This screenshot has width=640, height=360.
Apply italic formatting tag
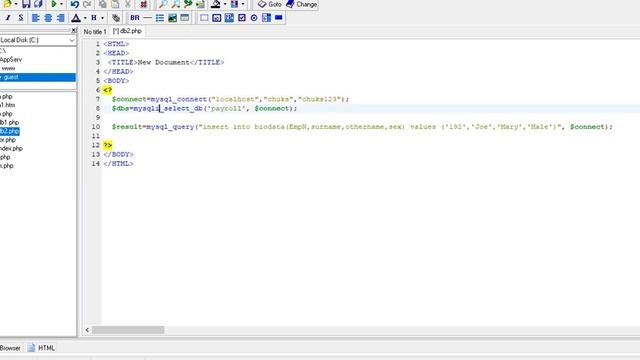8,18
